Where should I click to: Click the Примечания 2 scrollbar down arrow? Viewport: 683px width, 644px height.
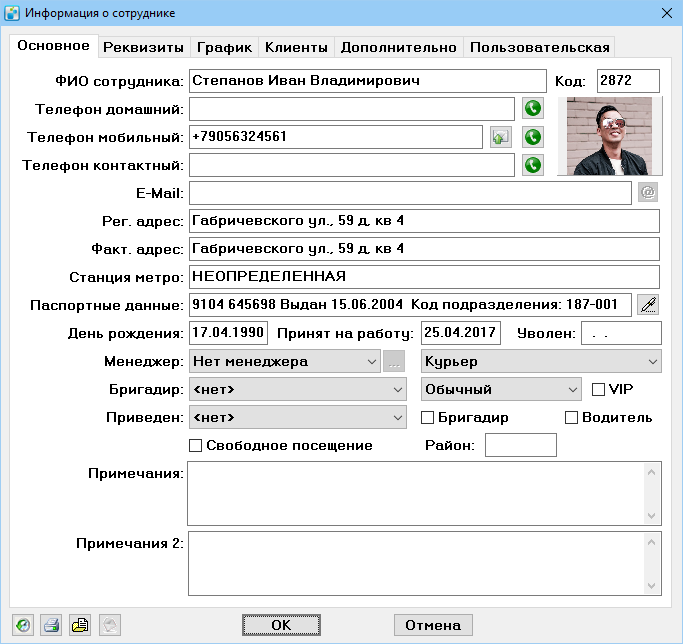652,586
